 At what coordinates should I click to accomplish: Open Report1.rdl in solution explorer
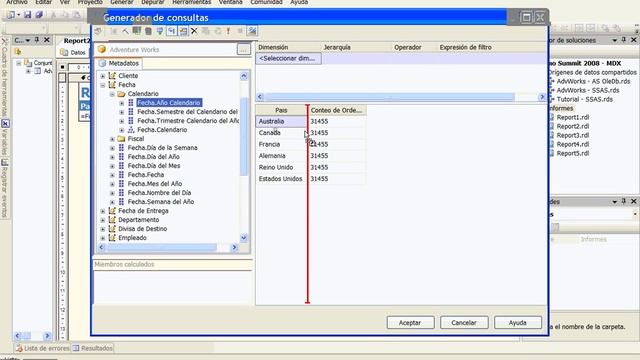point(572,117)
